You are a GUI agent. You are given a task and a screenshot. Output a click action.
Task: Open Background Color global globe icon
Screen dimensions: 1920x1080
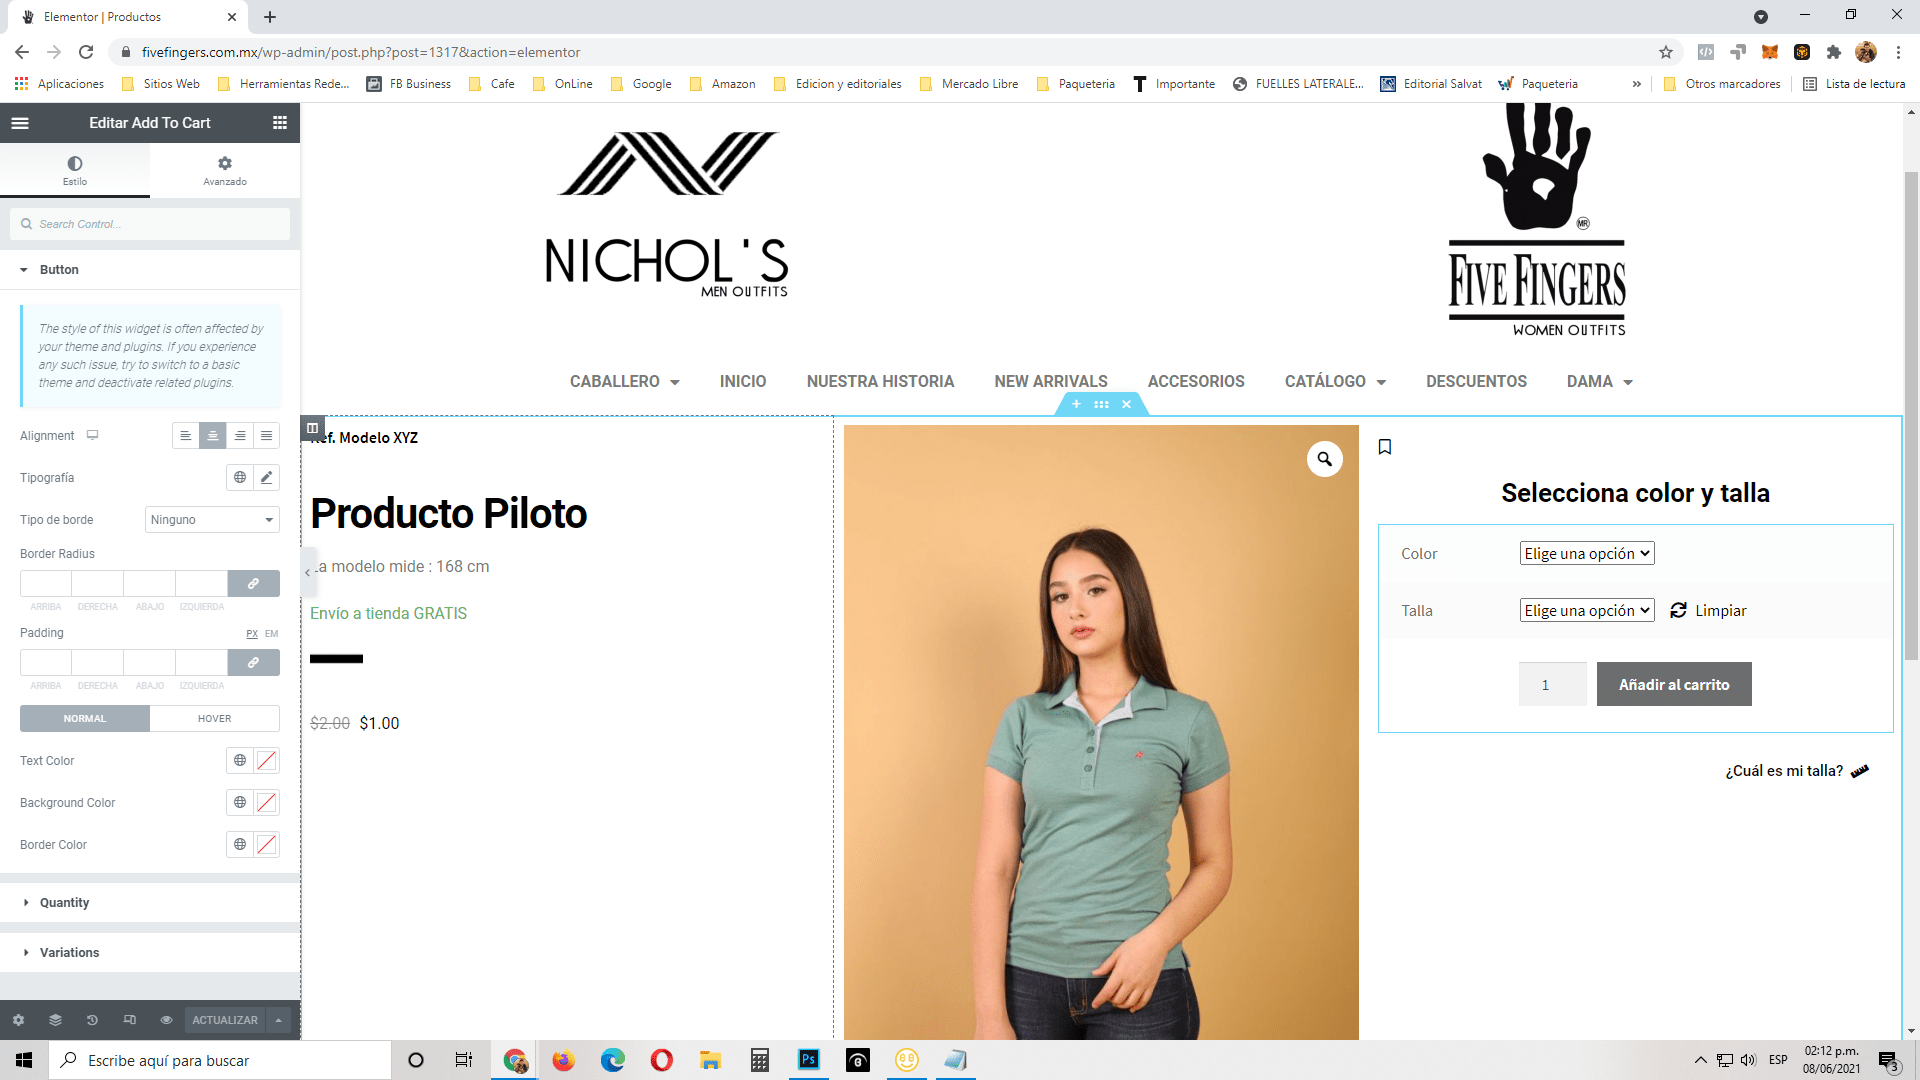point(240,803)
